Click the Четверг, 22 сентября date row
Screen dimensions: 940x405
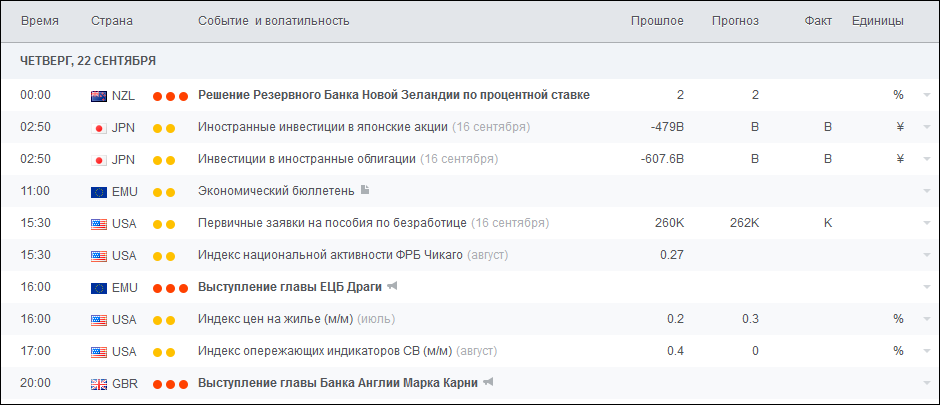[x=88, y=60]
